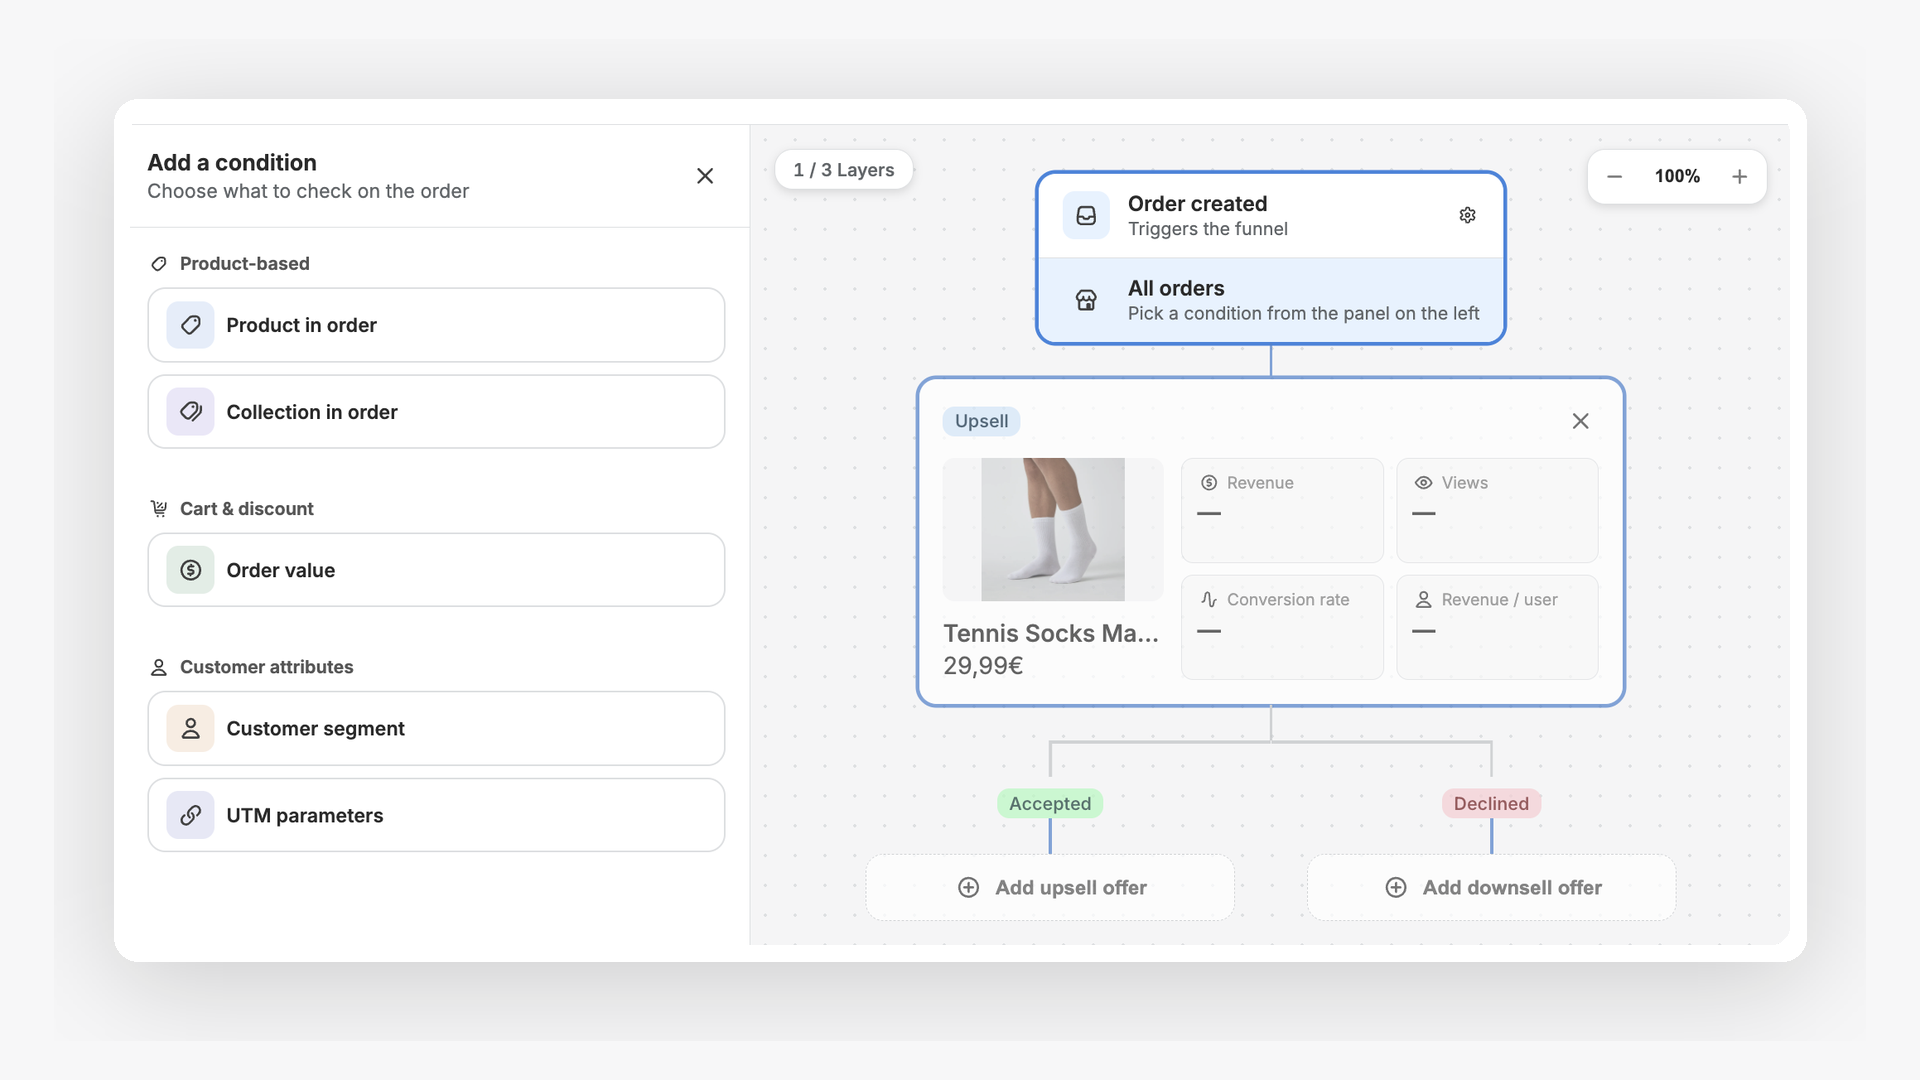Click the plus-circle icon in Add upsell offer
The width and height of the screenshot is (1920, 1080).
968,887
